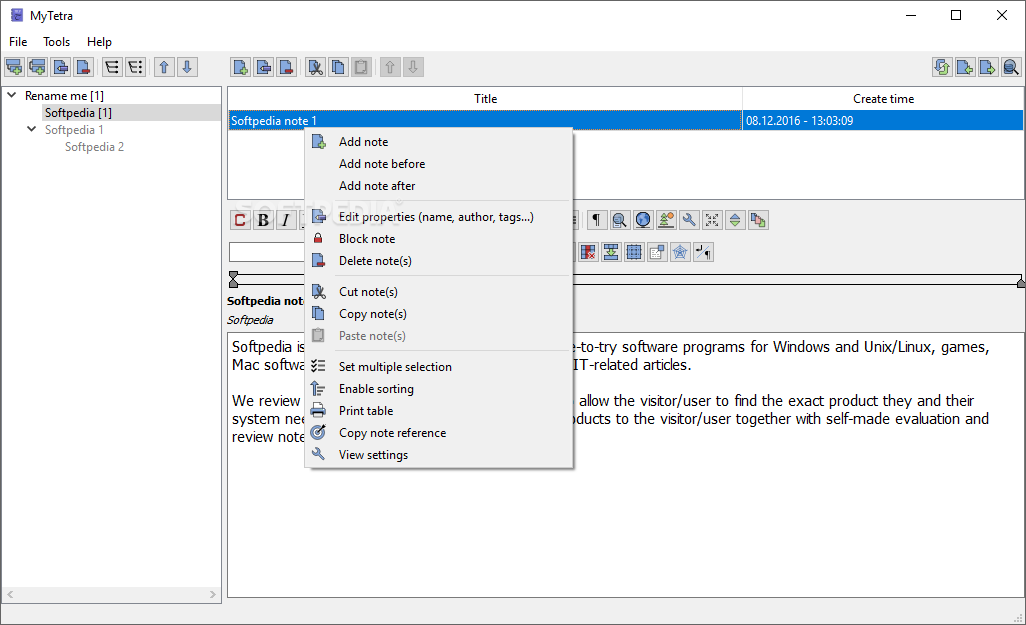This screenshot has width=1026, height=625.
Task: Click the right arrow of the tree horizontal scrollbar
Action: (213, 594)
